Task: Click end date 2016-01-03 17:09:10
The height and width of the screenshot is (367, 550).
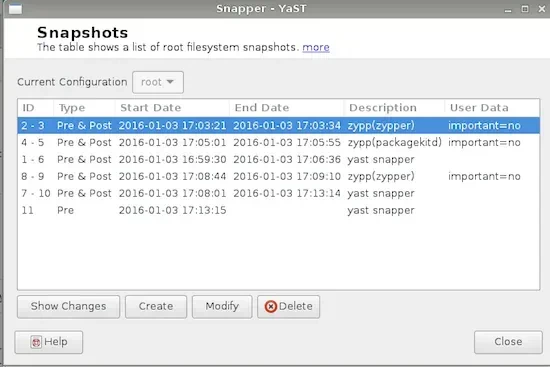Action: pos(287,176)
